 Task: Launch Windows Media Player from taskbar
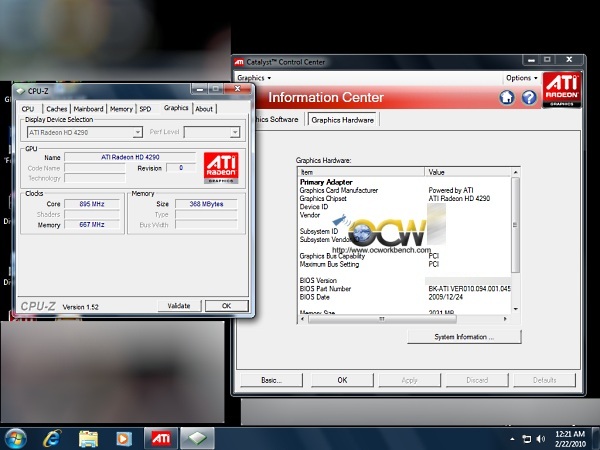point(124,439)
